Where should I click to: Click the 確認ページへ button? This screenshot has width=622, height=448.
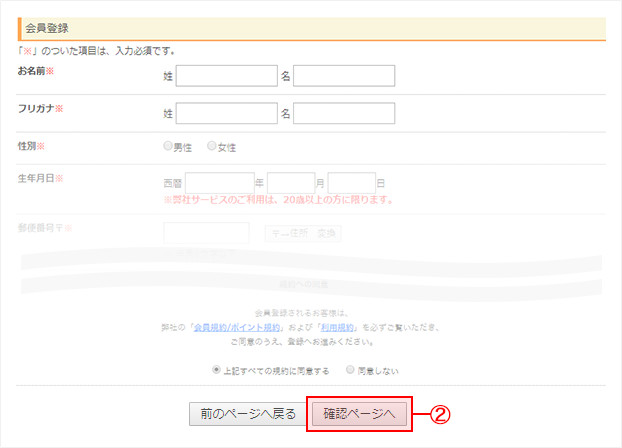click(x=359, y=414)
